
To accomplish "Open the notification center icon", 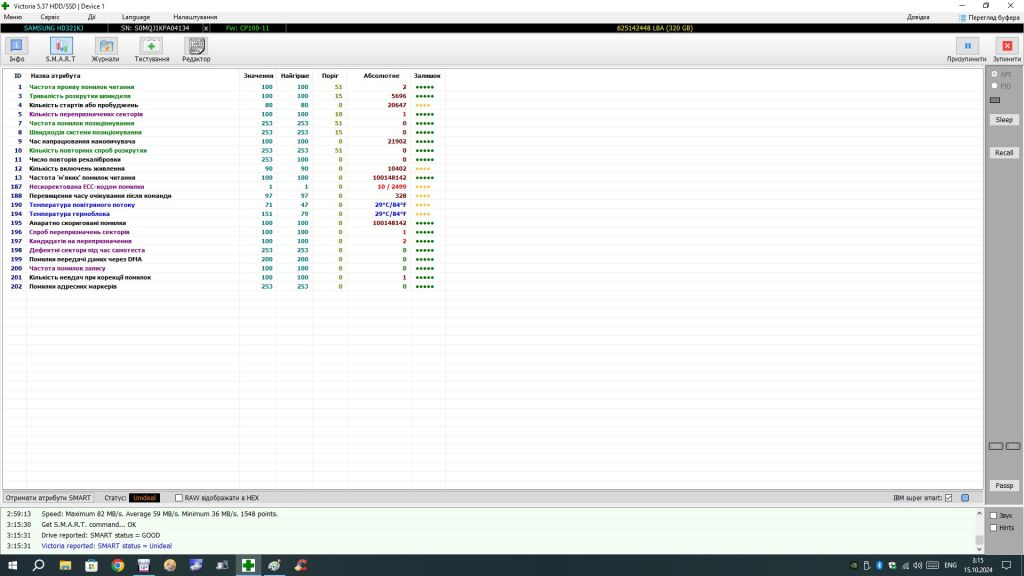I will tap(1007, 565).
